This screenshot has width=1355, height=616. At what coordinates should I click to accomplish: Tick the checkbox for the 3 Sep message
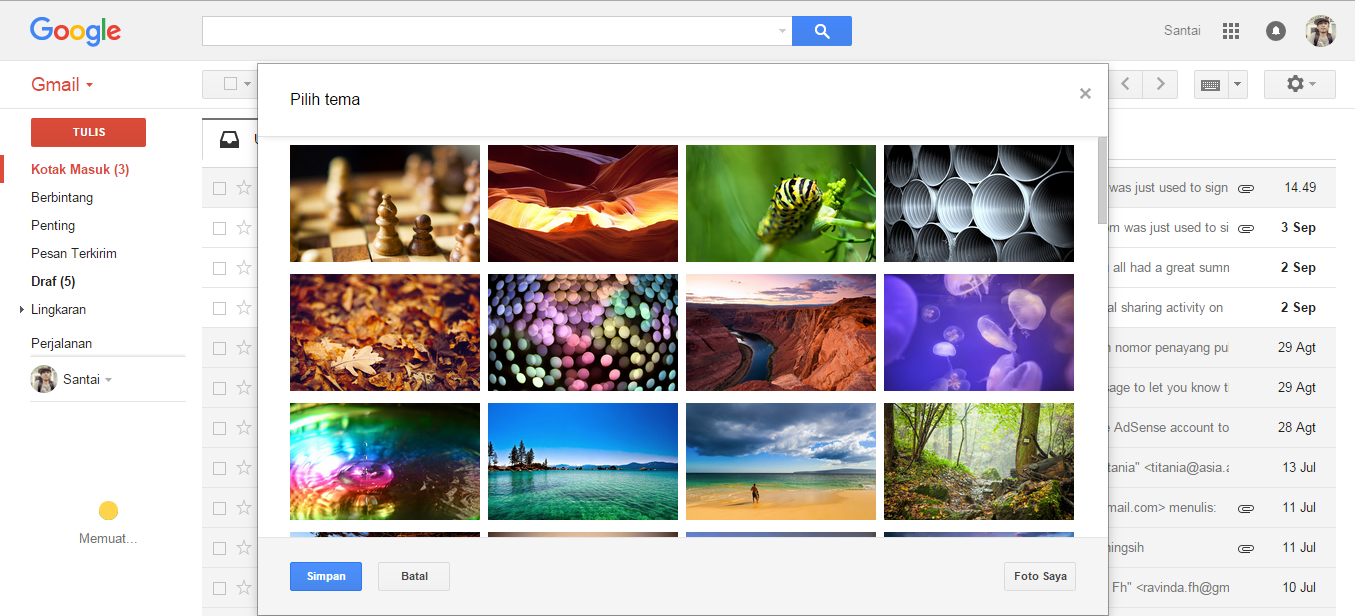tap(219, 228)
